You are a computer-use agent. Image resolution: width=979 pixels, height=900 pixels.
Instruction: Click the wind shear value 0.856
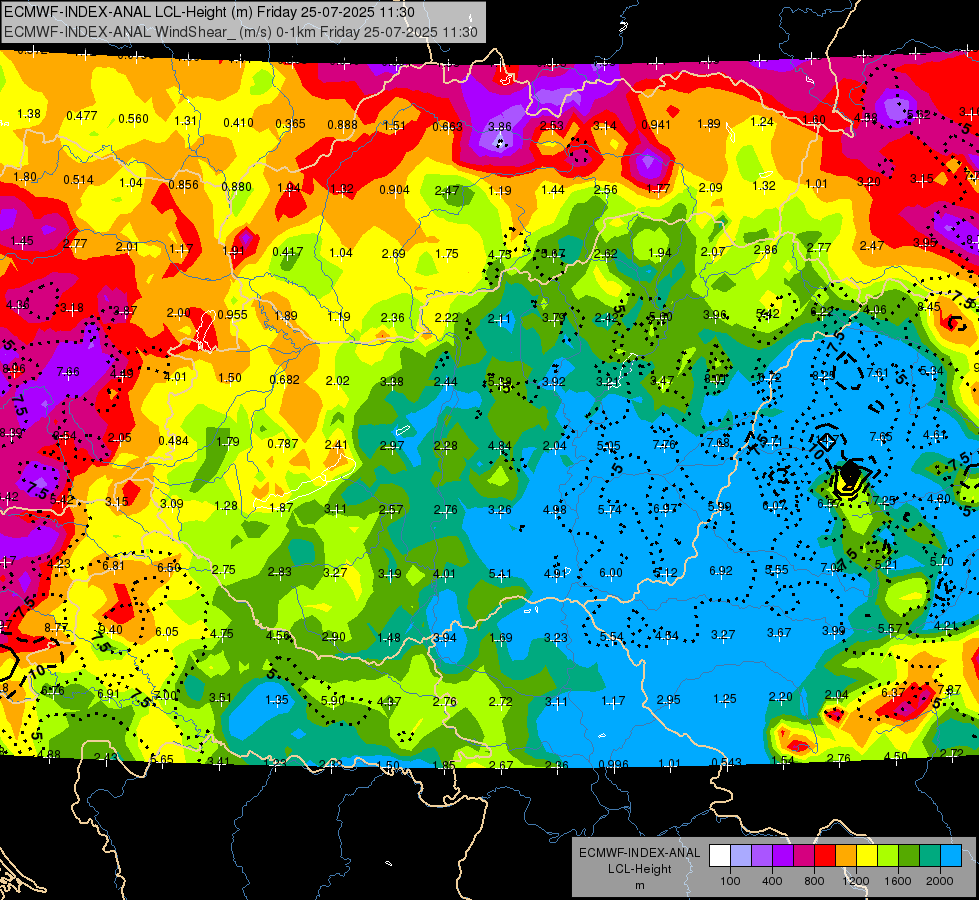tap(184, 185)
